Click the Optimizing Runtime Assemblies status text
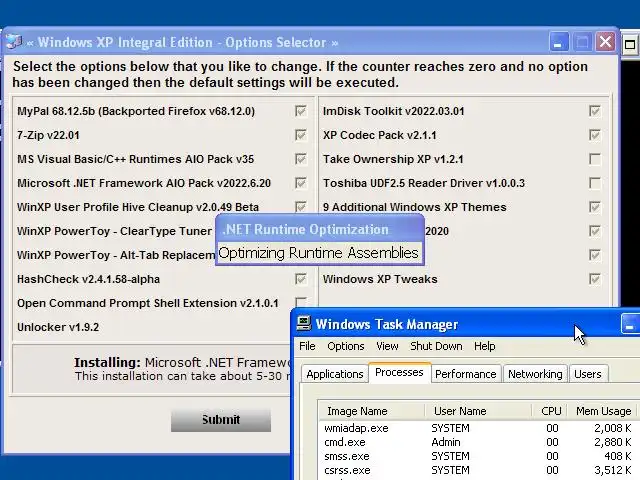The image size is (640, 480). [x=318, y=253]
